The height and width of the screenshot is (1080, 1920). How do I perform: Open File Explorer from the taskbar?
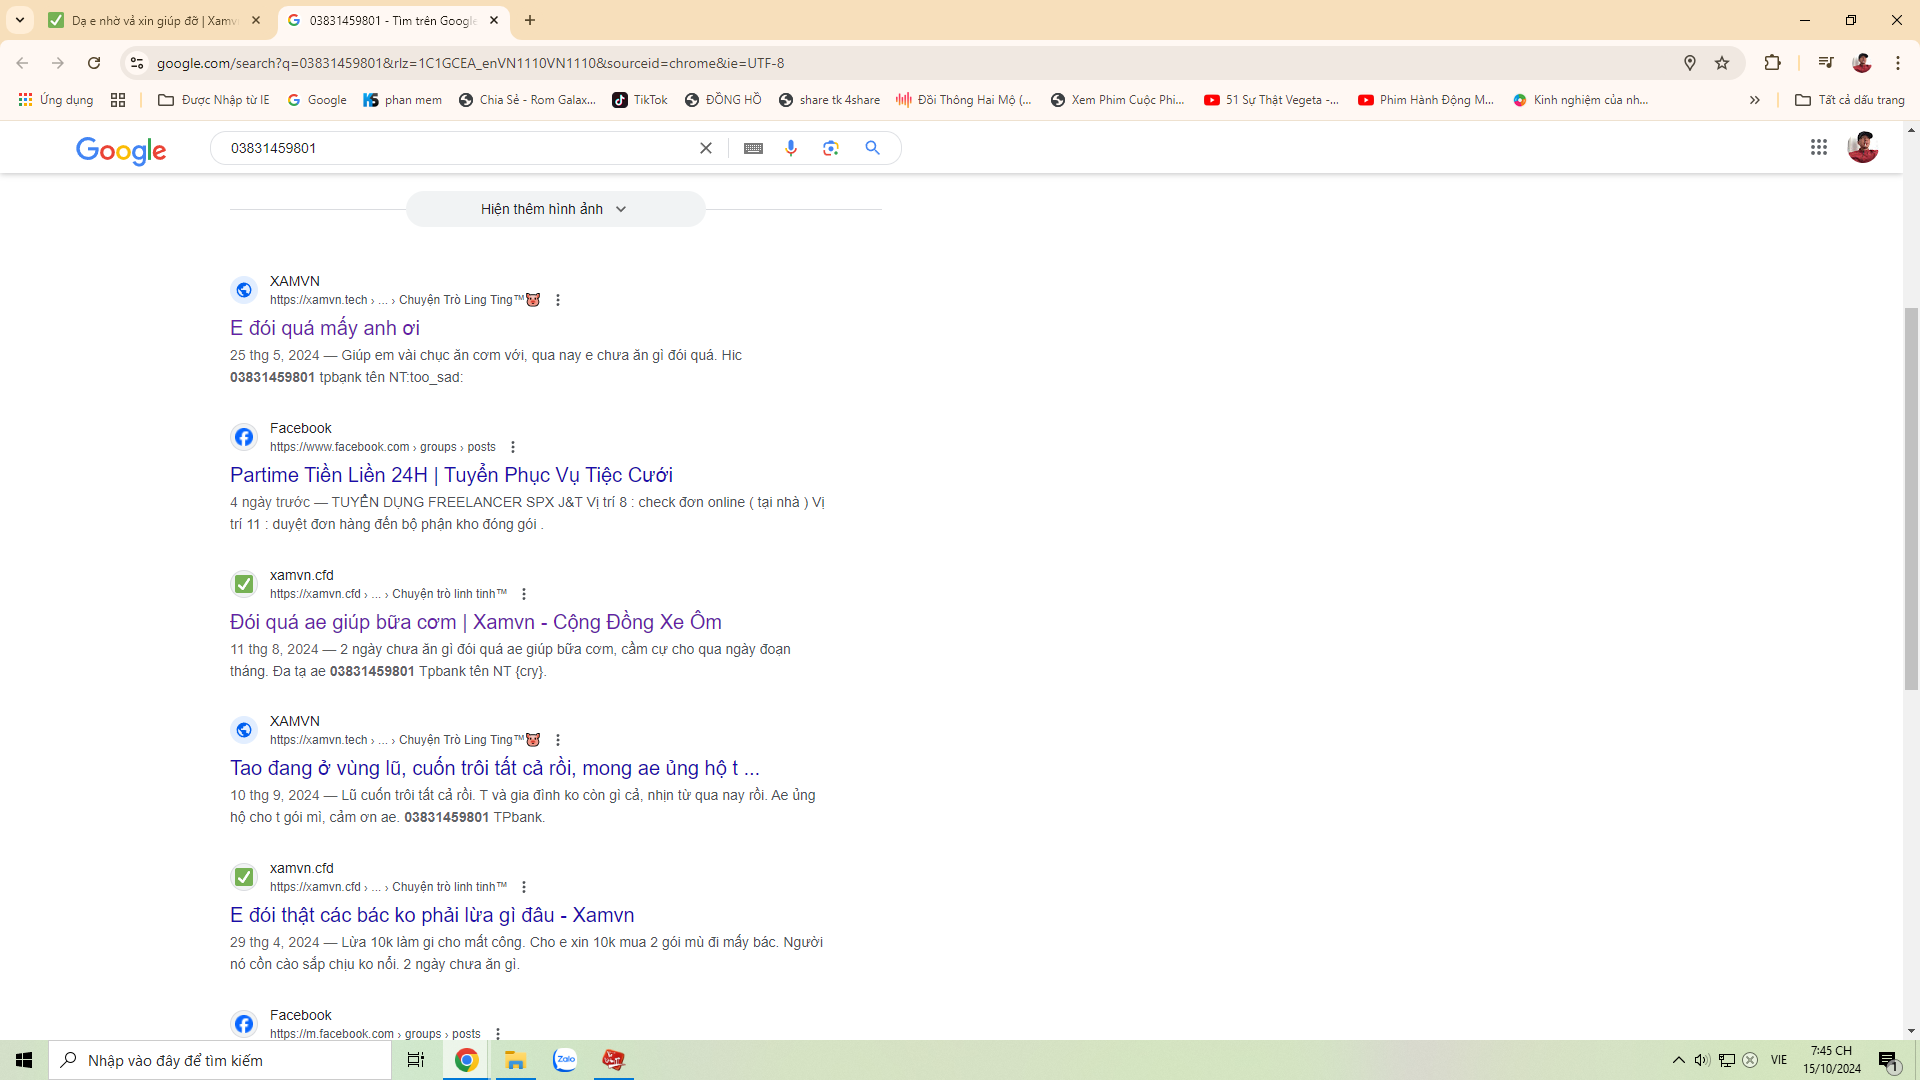click(x=515, y=1060)
